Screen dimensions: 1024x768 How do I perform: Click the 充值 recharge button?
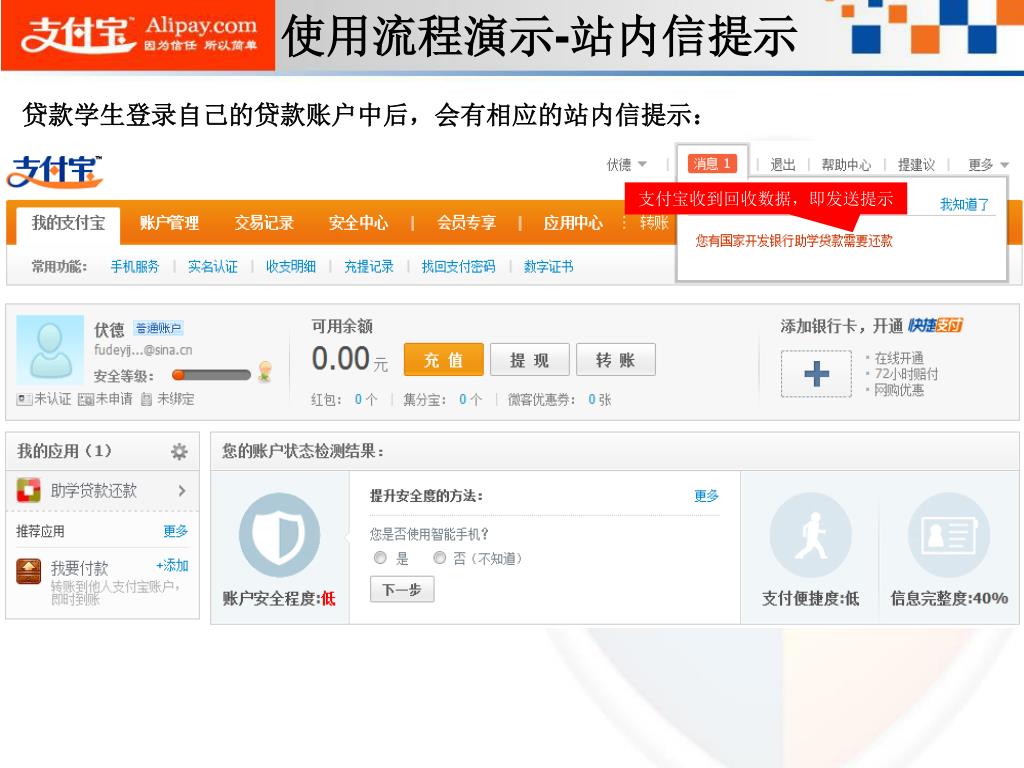pos(443,360)
